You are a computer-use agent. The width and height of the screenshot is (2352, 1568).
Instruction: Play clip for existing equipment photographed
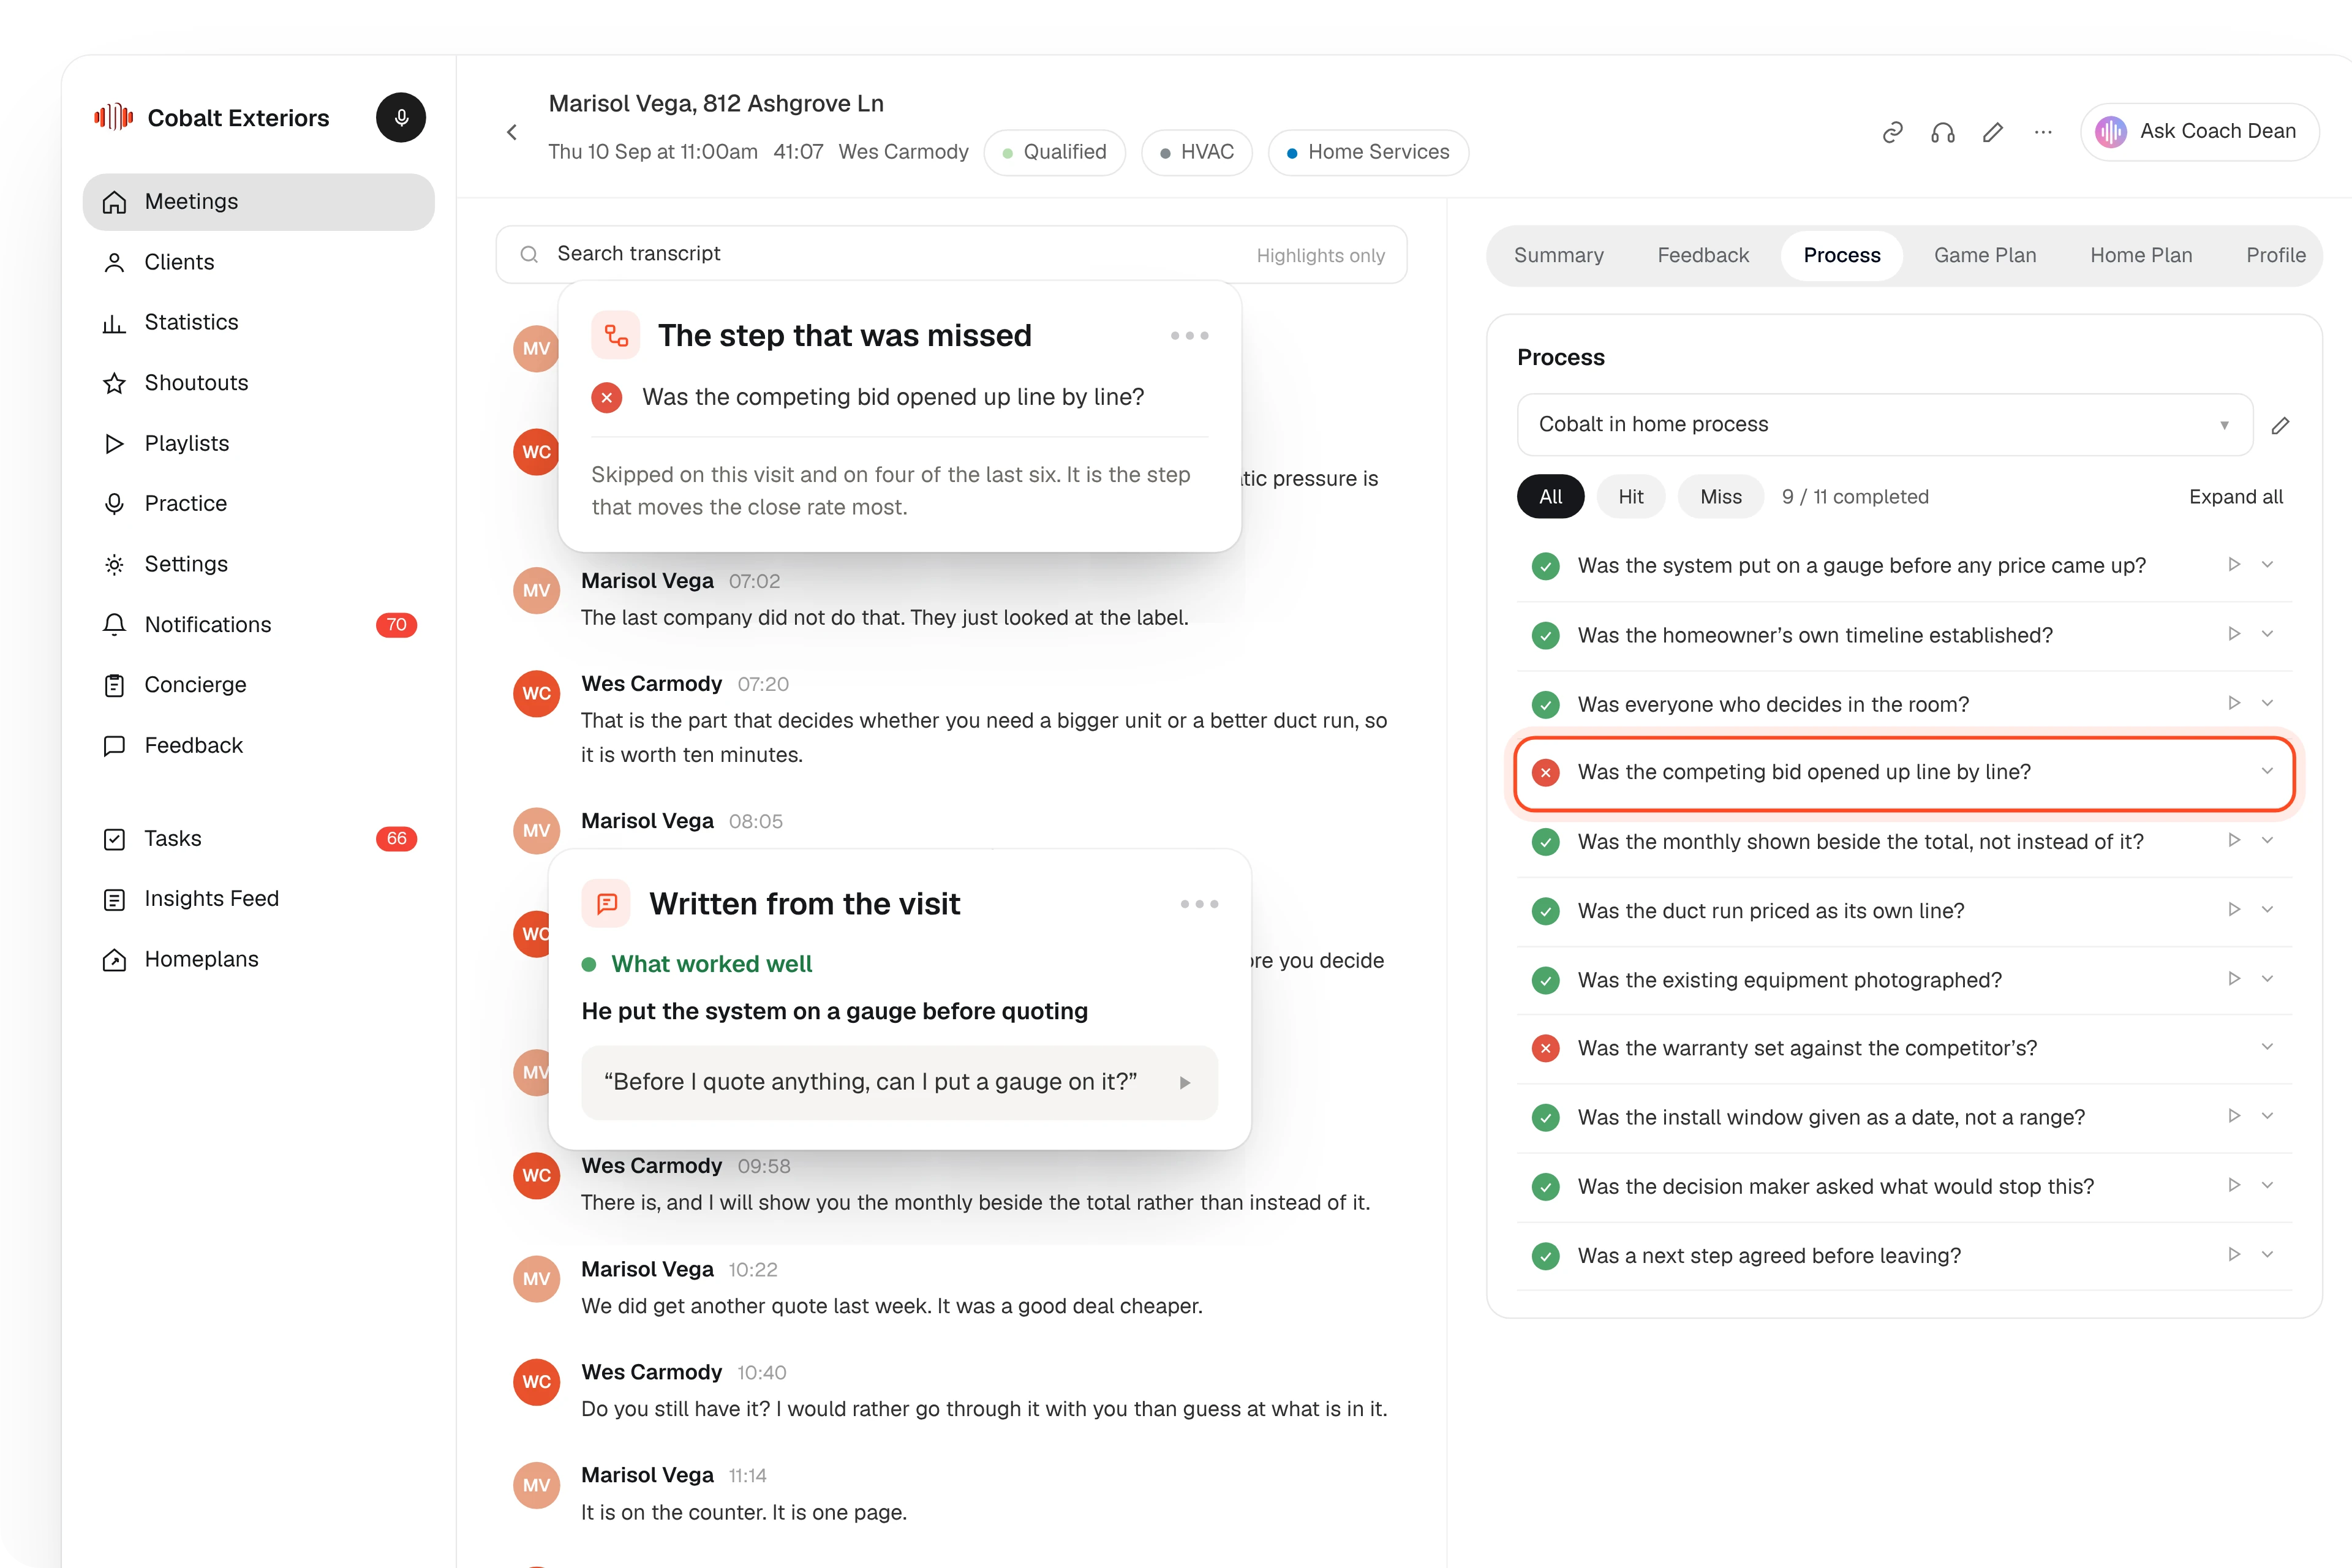pyautogui.click(x=2234, y=979)
